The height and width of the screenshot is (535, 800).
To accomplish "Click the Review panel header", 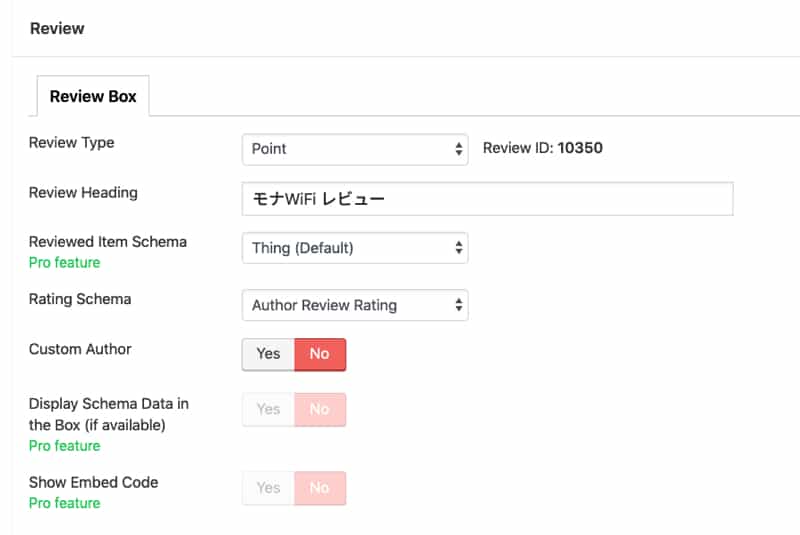I will (x=57, y=28).
